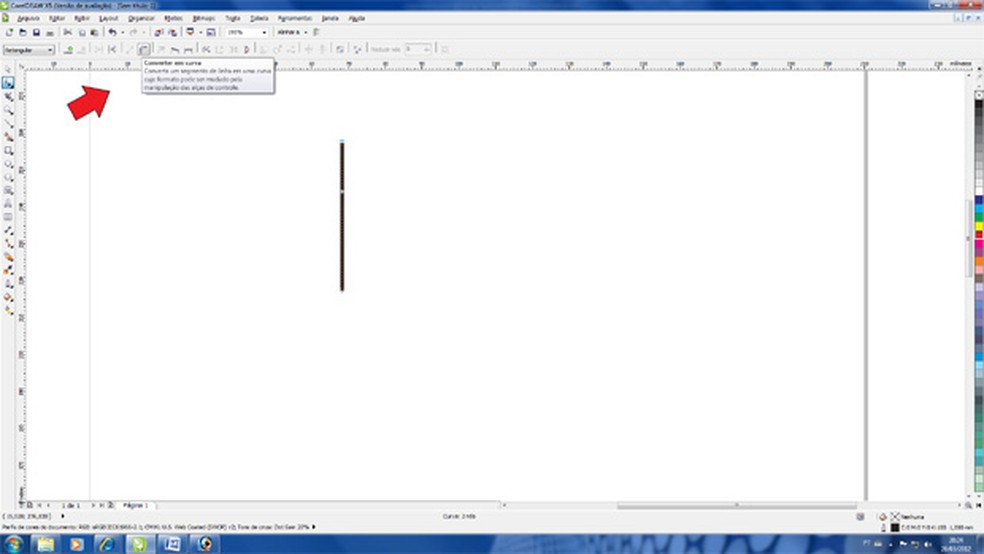Select the Text tool
Viewport: 984px width, 554px height.
[x=8, y=203]
